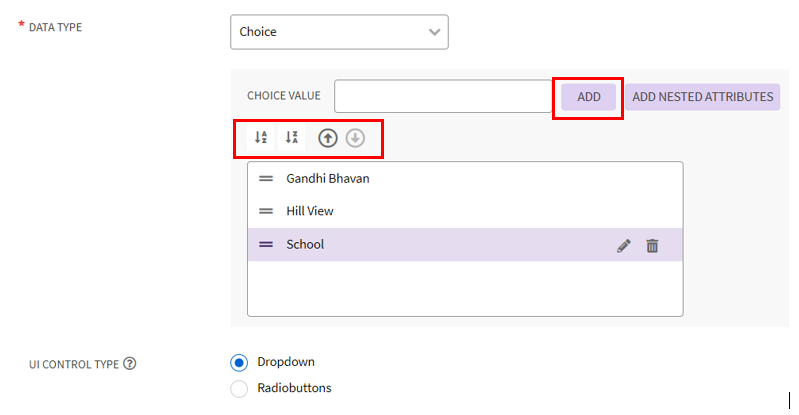Screen dimensions: 799x415
Task: Click the drag handle beside School
Action: tap(266, 244)
